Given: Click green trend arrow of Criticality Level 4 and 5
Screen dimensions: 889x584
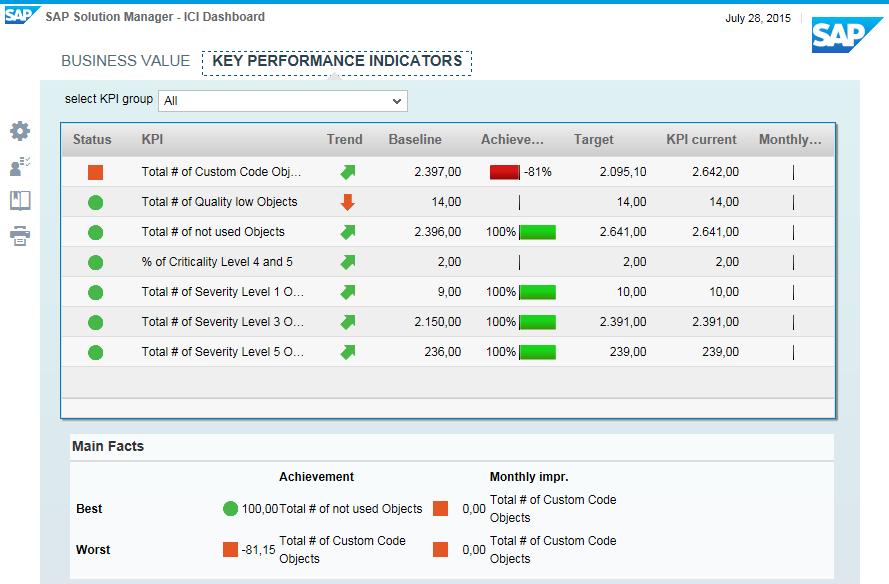Looking at the screenshot, I should [x=348, y=262].
